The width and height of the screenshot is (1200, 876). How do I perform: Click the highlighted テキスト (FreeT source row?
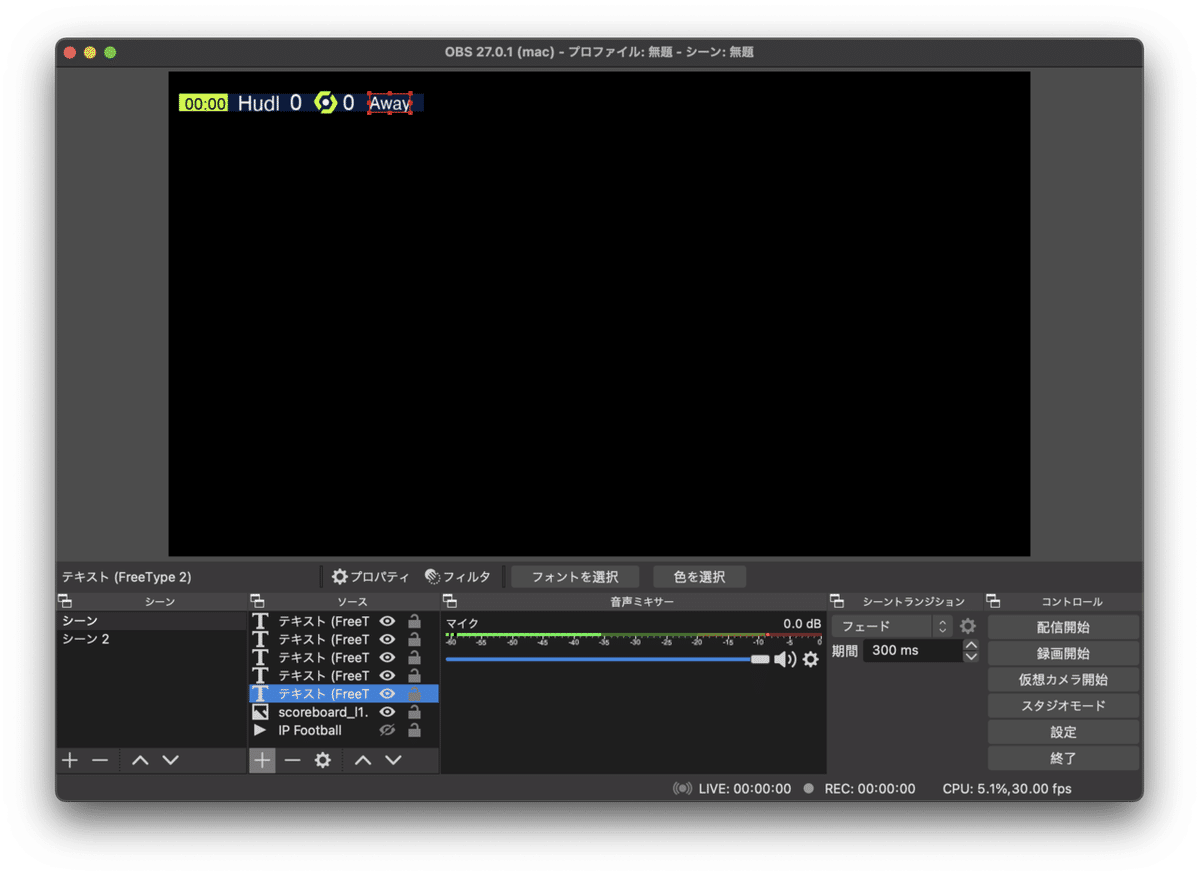[343, 694]
